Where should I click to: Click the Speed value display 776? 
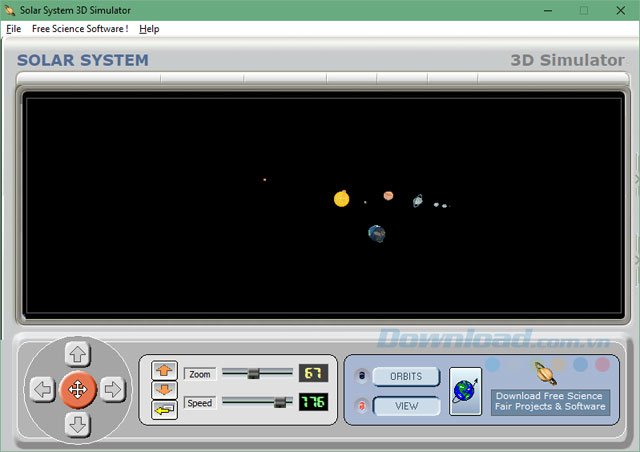coord(313,402)
